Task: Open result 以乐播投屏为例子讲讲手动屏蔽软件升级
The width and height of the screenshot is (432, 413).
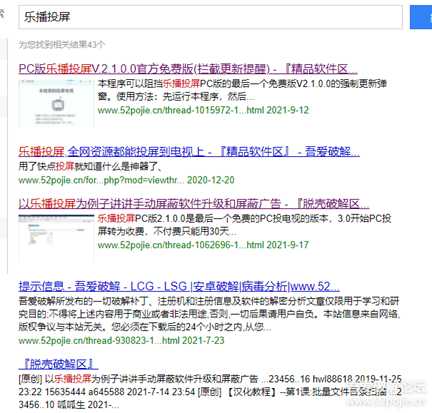Action: 194,204
